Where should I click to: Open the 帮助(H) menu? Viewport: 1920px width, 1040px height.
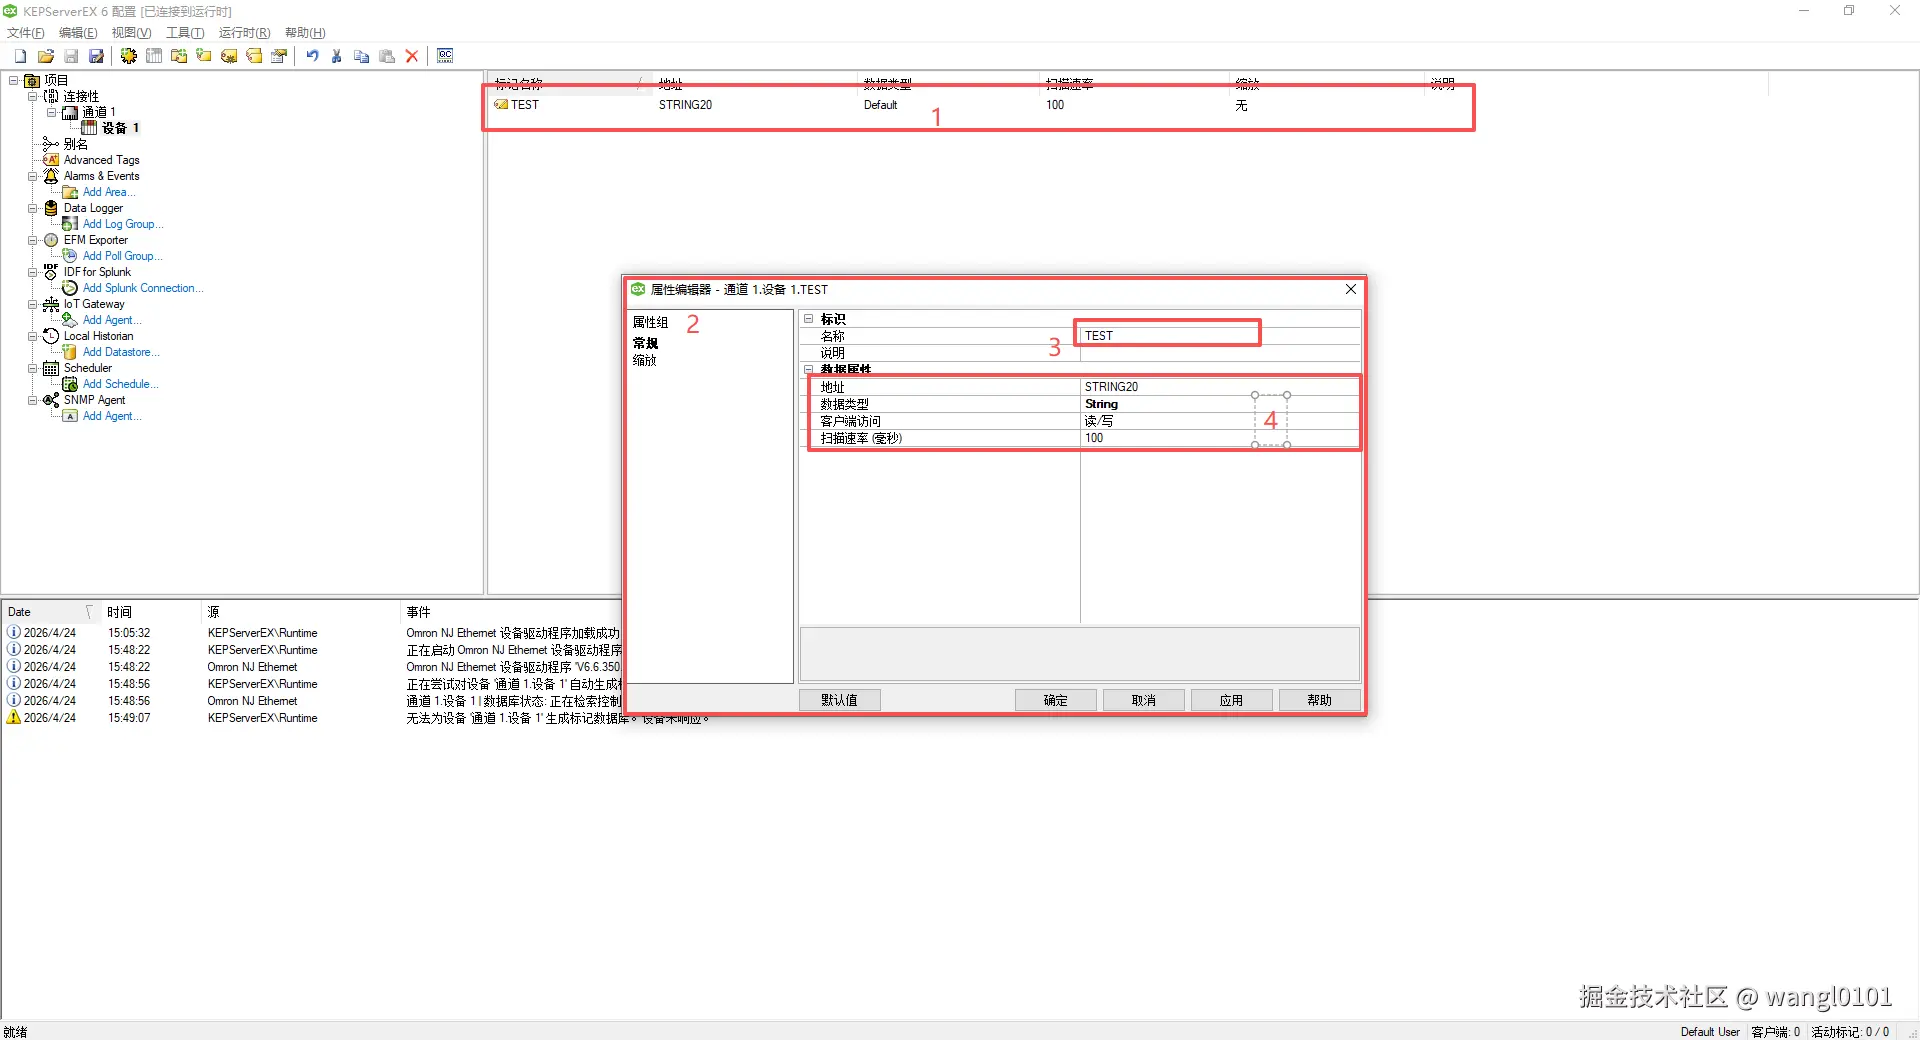click(305, 33)
